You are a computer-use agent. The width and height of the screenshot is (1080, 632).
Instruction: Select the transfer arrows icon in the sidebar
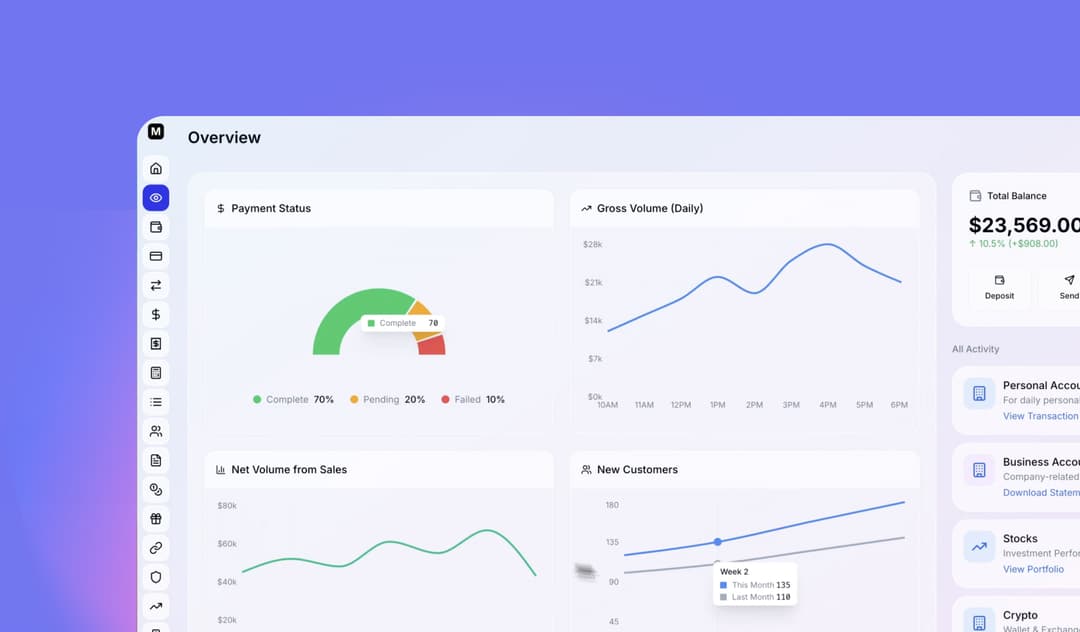tap(155, 285)
